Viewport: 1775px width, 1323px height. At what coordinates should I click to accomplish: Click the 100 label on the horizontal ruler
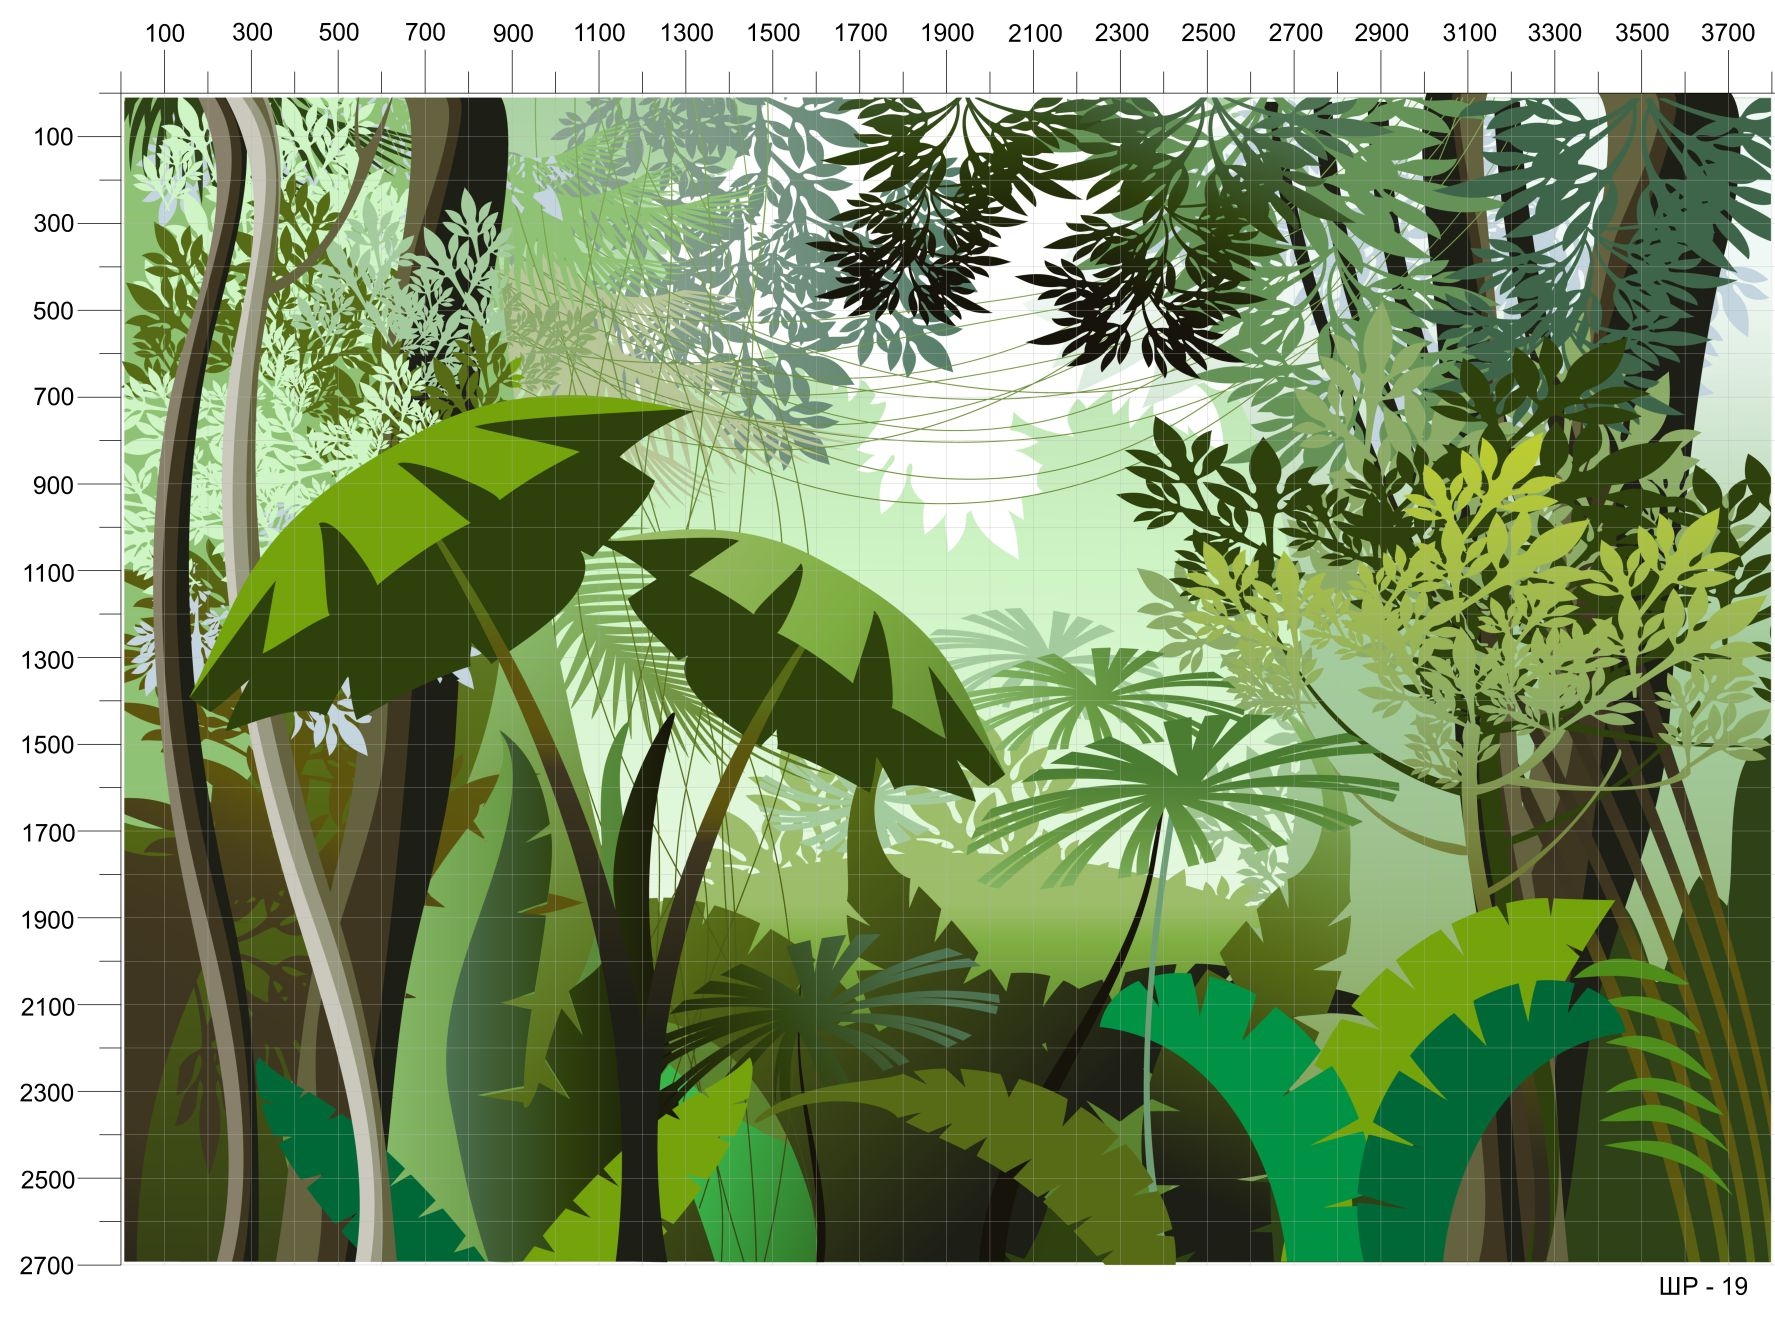[x=165, y=34]
